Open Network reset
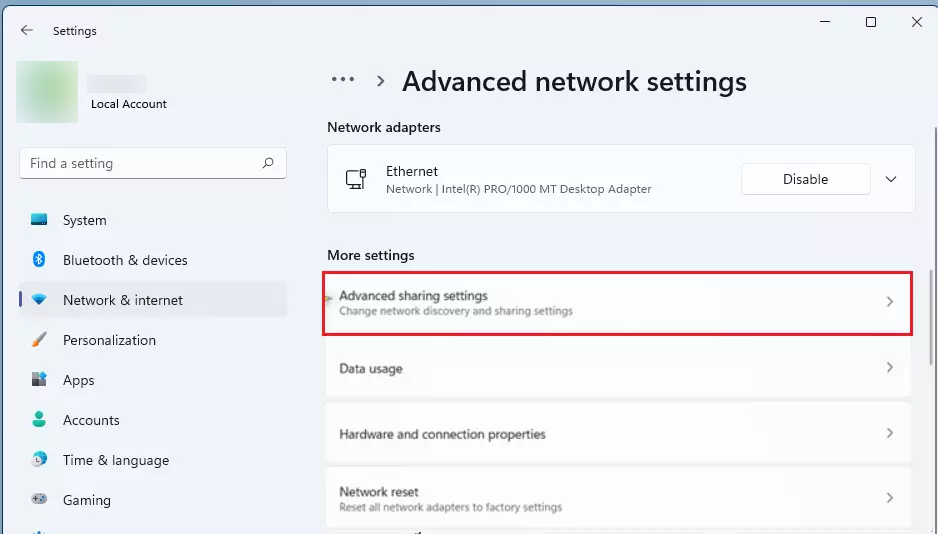Image resolution: width=938 pixels, height=534 pixels. tap(618, 499)
